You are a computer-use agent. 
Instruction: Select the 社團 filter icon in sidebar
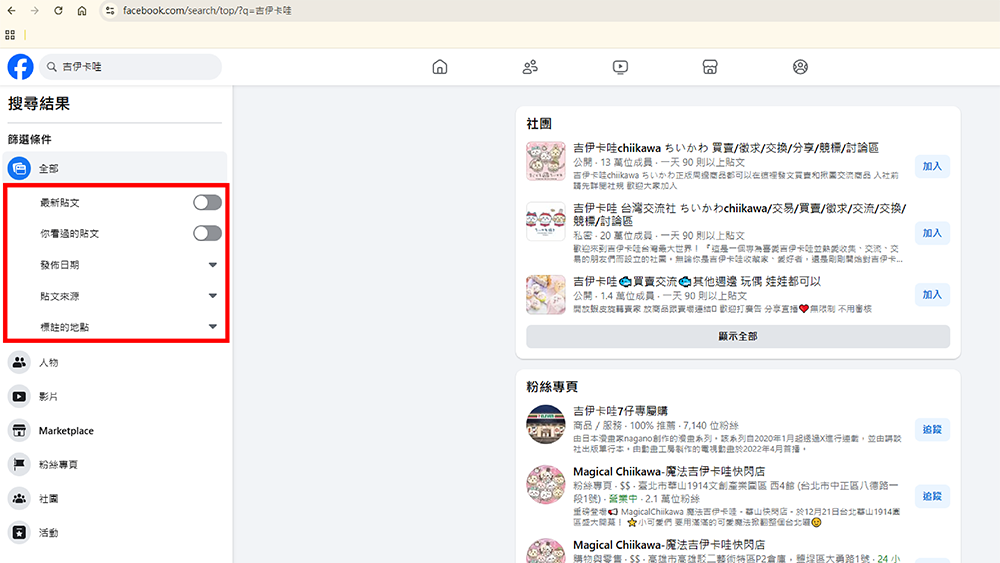click(x=19, y=499)
